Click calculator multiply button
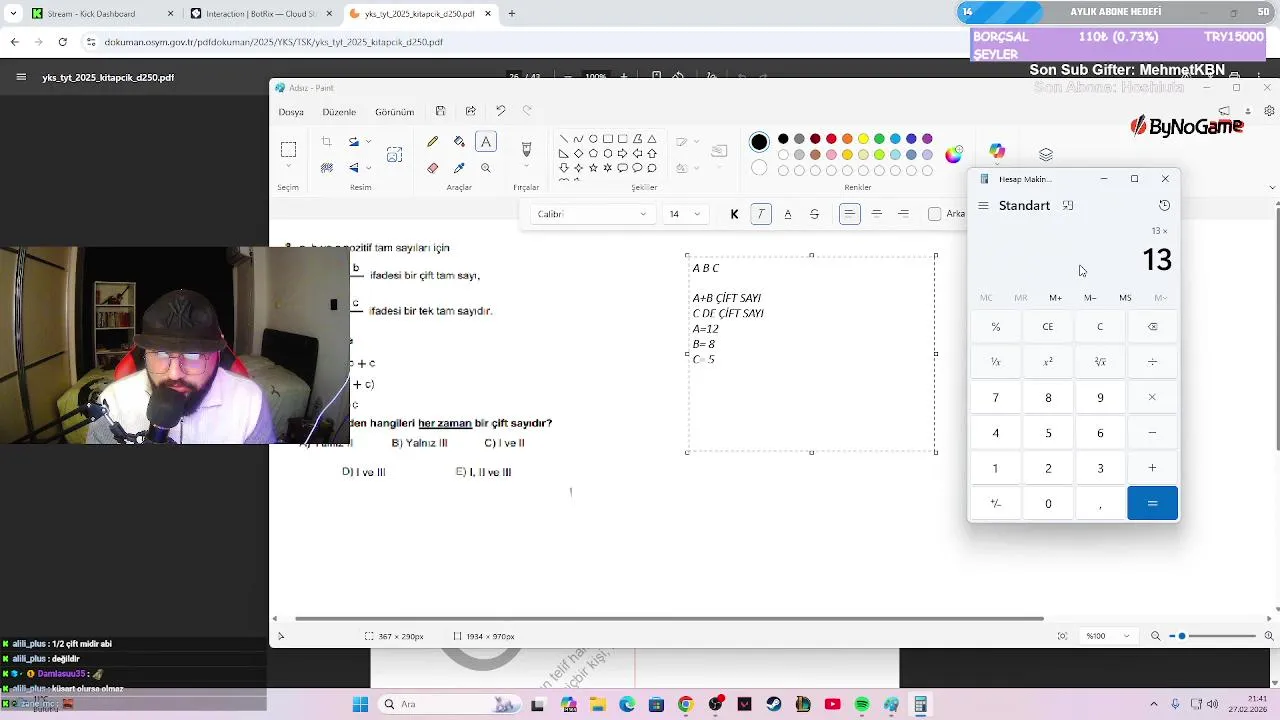This screenshot has height=720, width=1280. (x=1152, y=398)
